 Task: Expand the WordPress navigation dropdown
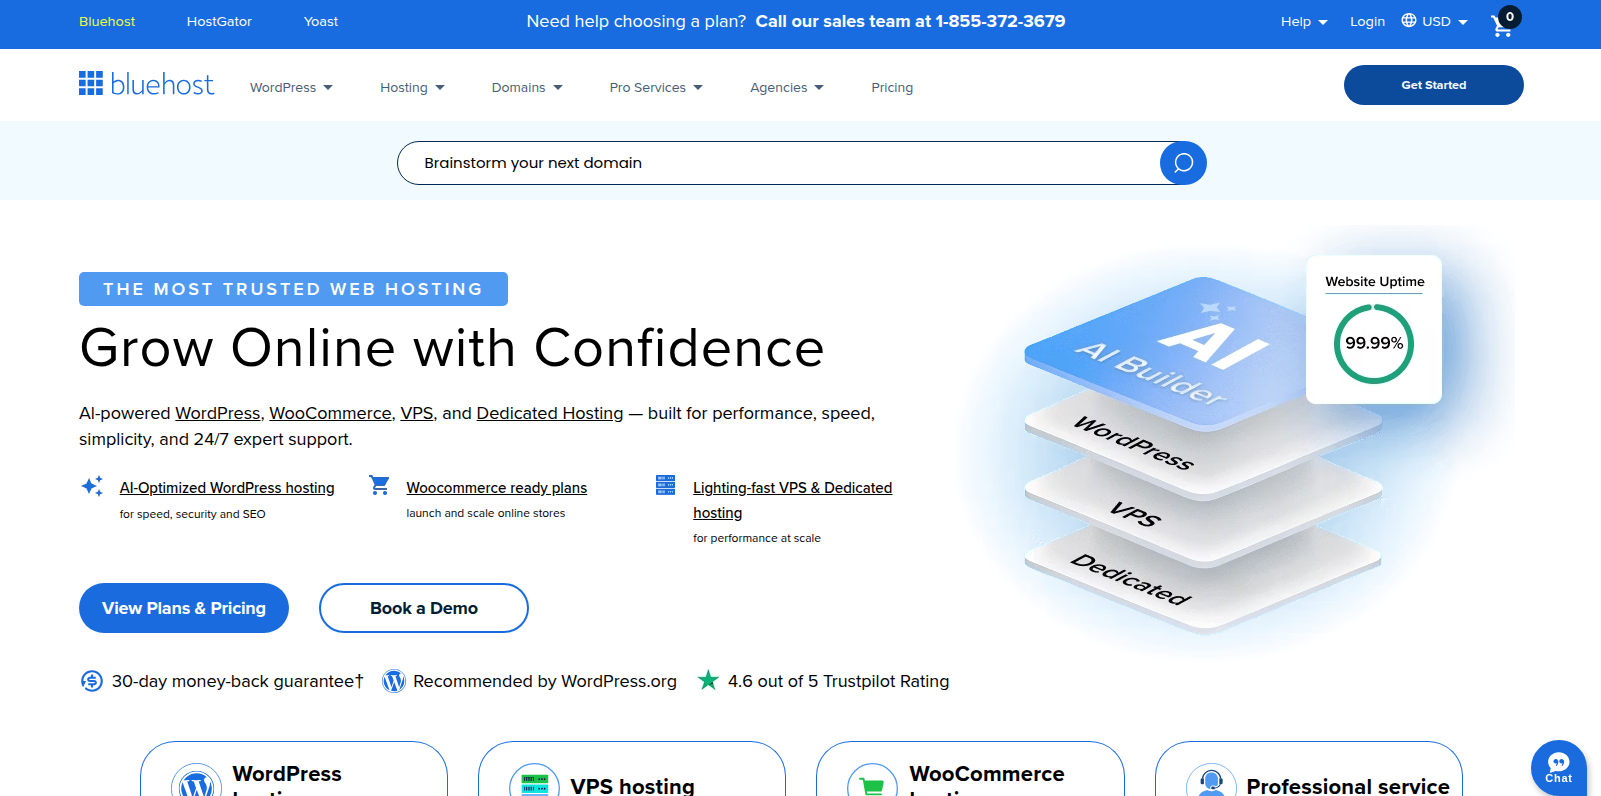(291, 88)
